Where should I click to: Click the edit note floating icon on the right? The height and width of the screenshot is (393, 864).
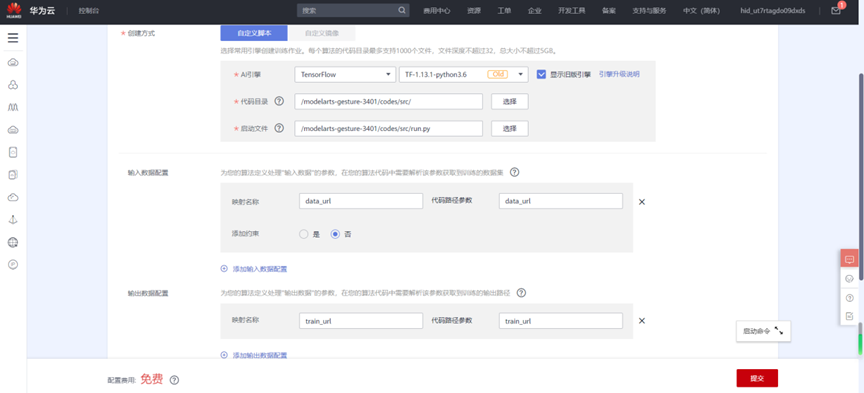pos(849,316)
